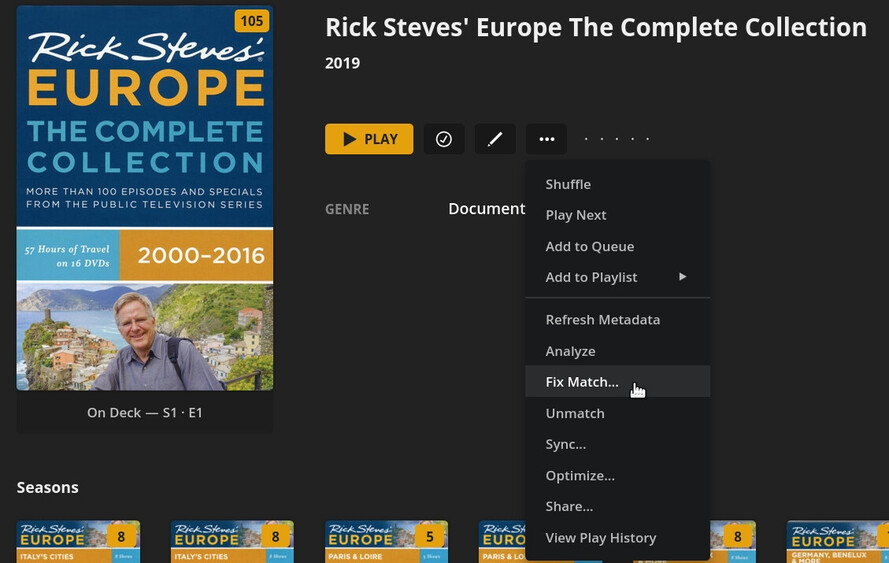Choose Share… from the menu
This screenshot has height=563, width=889.
click(617, 506)
